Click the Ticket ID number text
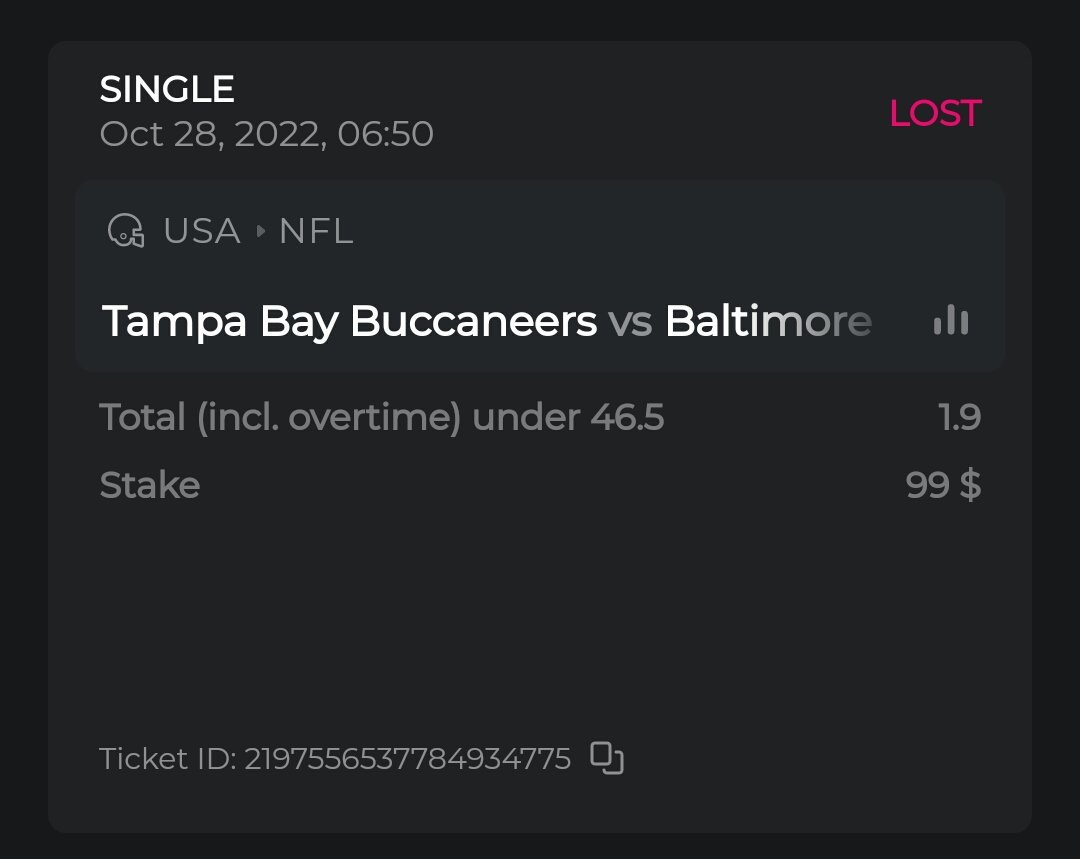Screen dimensions: 1080x859 (x=408, y=759)
